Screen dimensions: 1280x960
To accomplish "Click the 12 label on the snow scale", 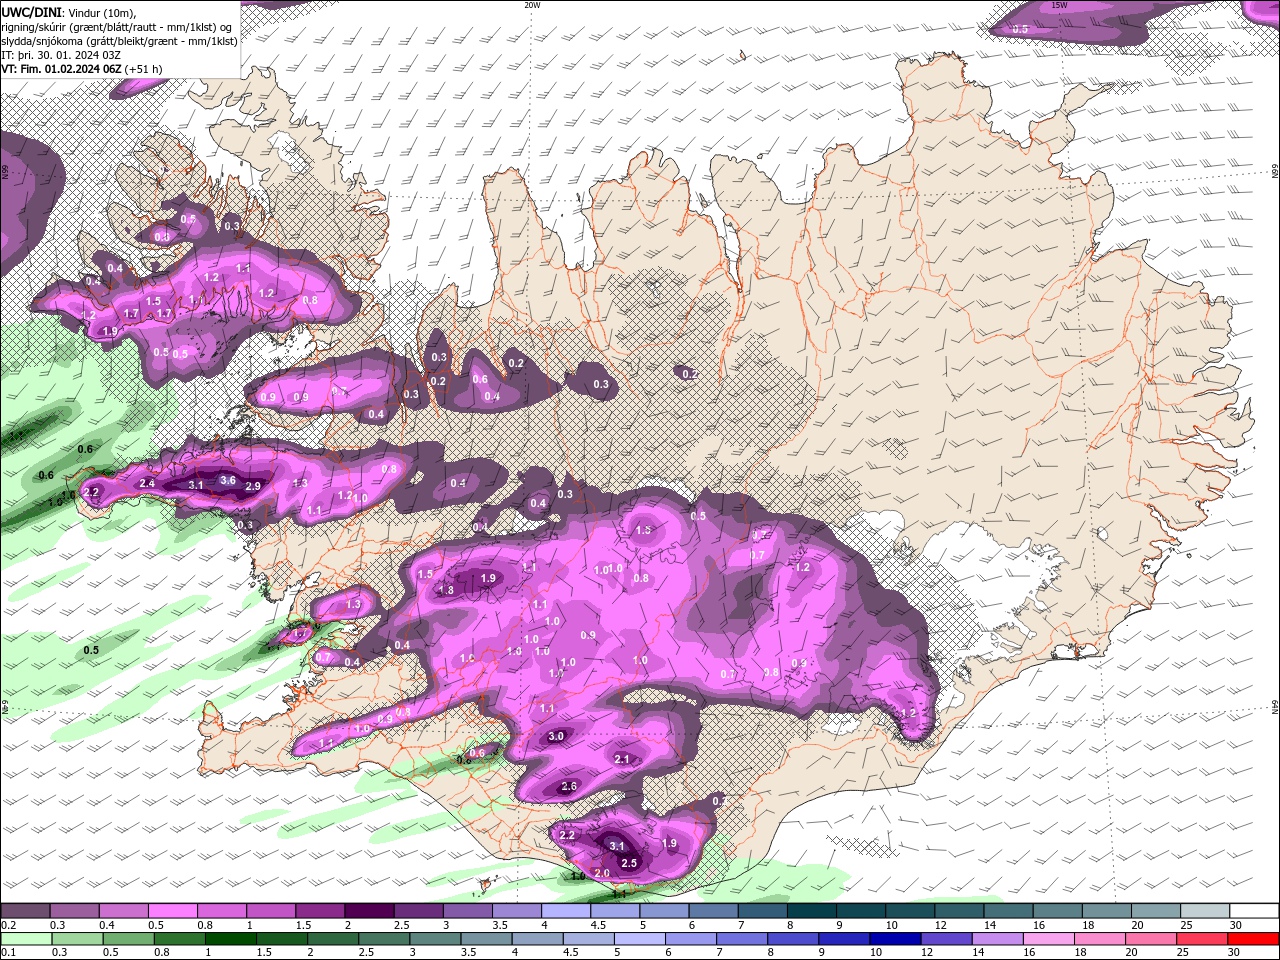I will 940,925.
